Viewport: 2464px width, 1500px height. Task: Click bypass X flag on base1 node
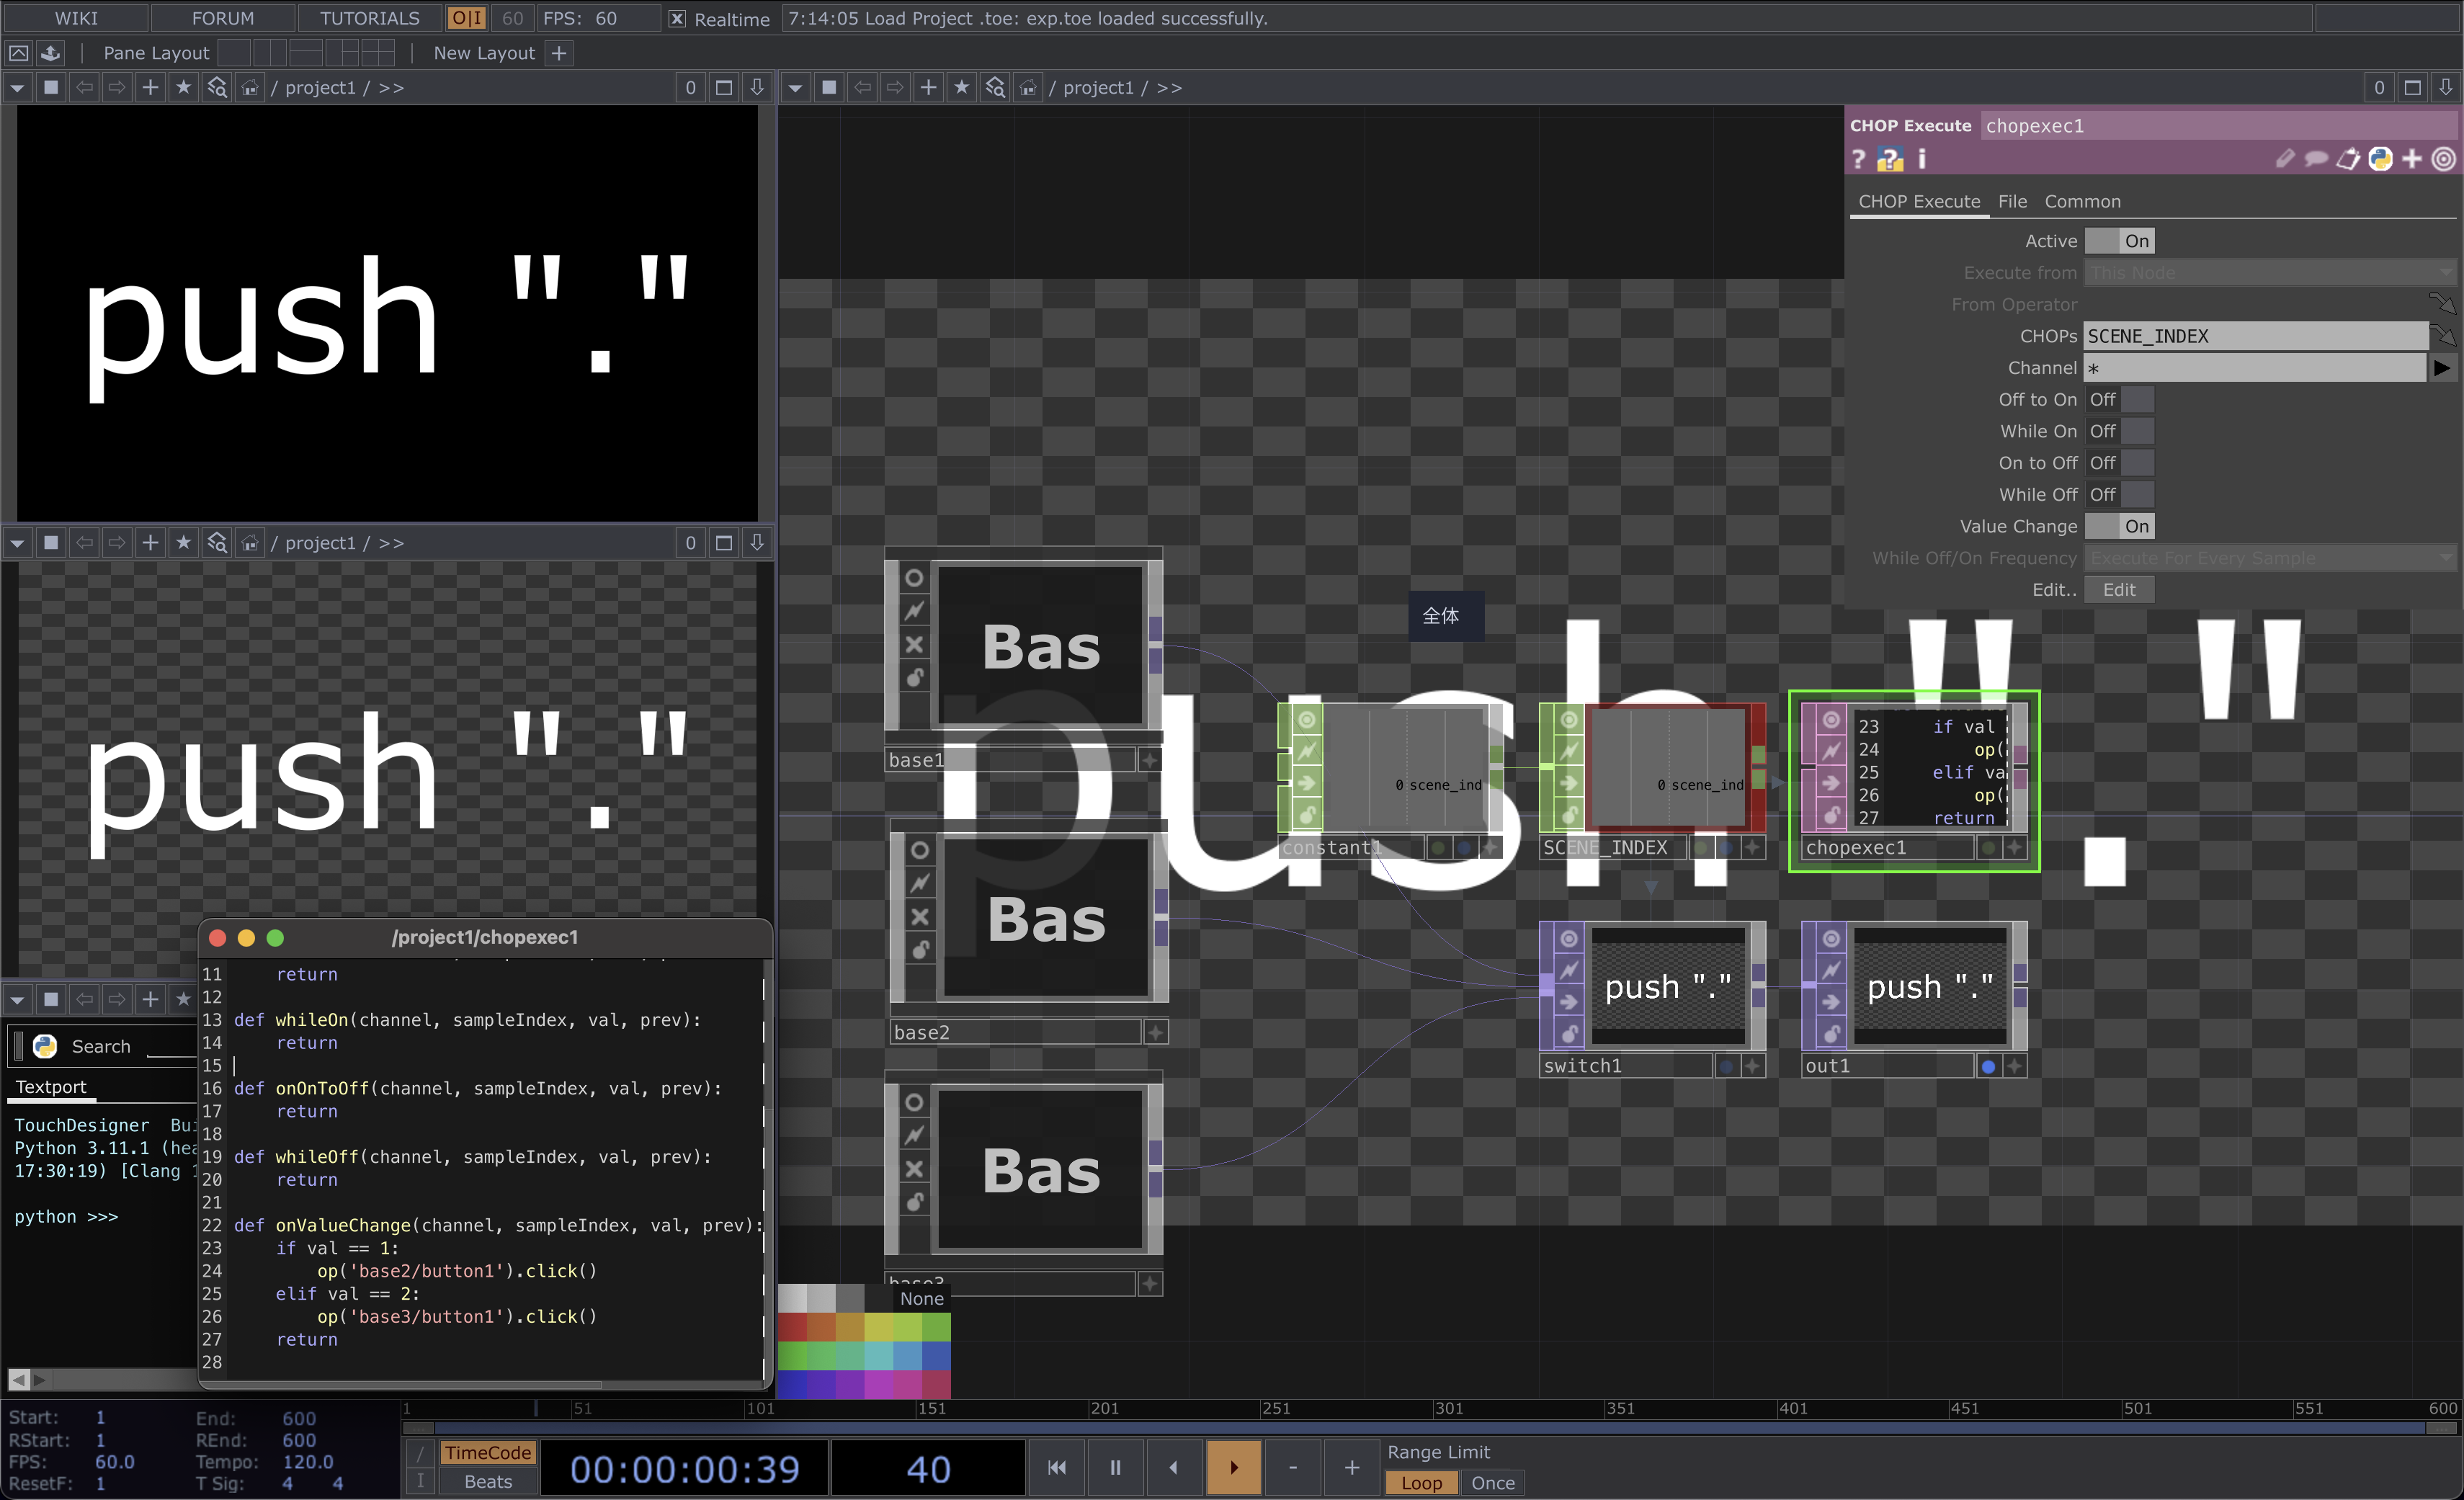[914, 644]
